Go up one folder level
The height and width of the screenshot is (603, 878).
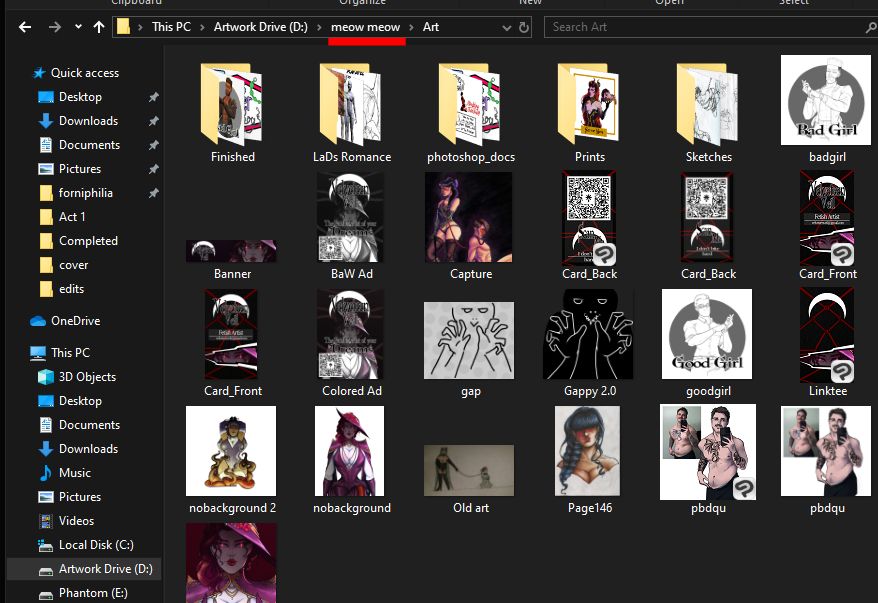[99, 27]
